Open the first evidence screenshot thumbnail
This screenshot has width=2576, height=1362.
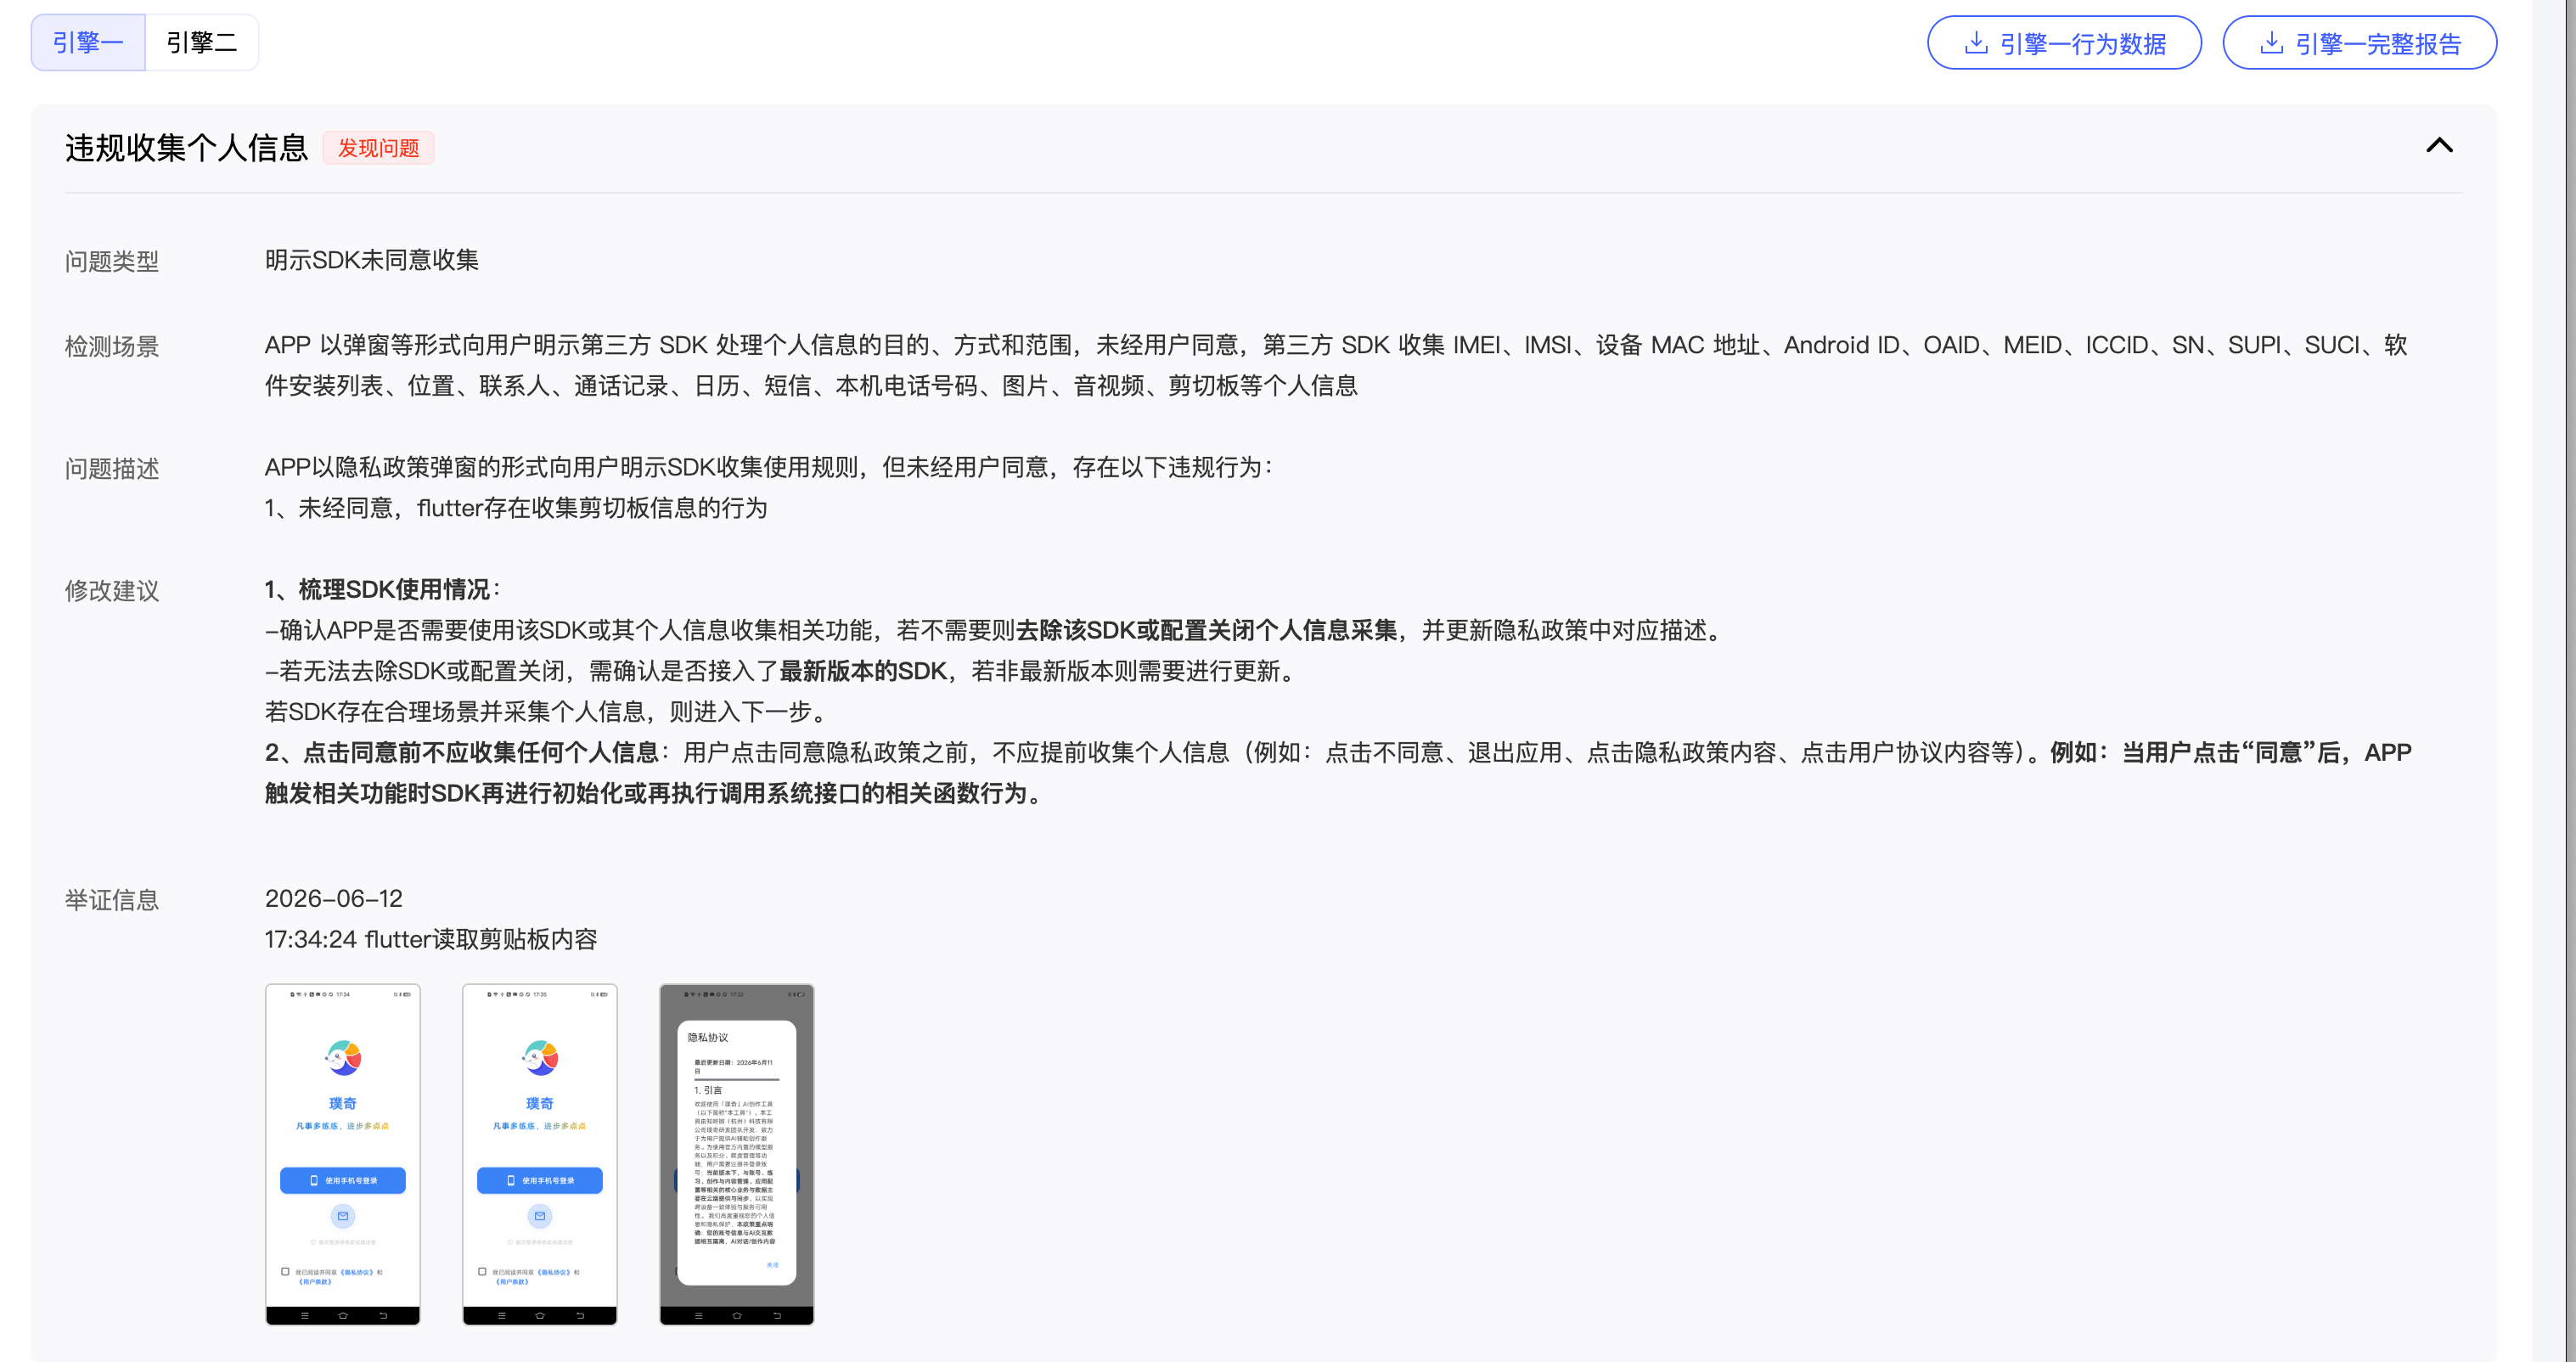pos(343,1154)
